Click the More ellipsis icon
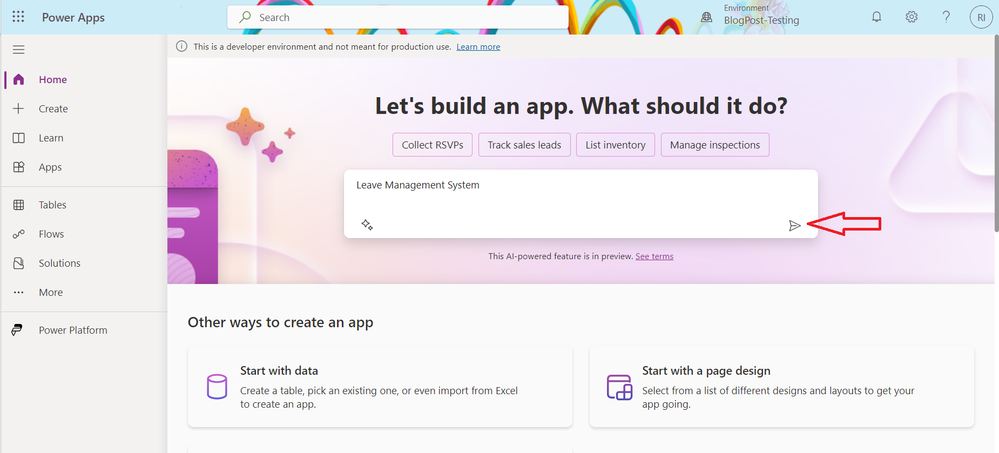 (18, 292)
